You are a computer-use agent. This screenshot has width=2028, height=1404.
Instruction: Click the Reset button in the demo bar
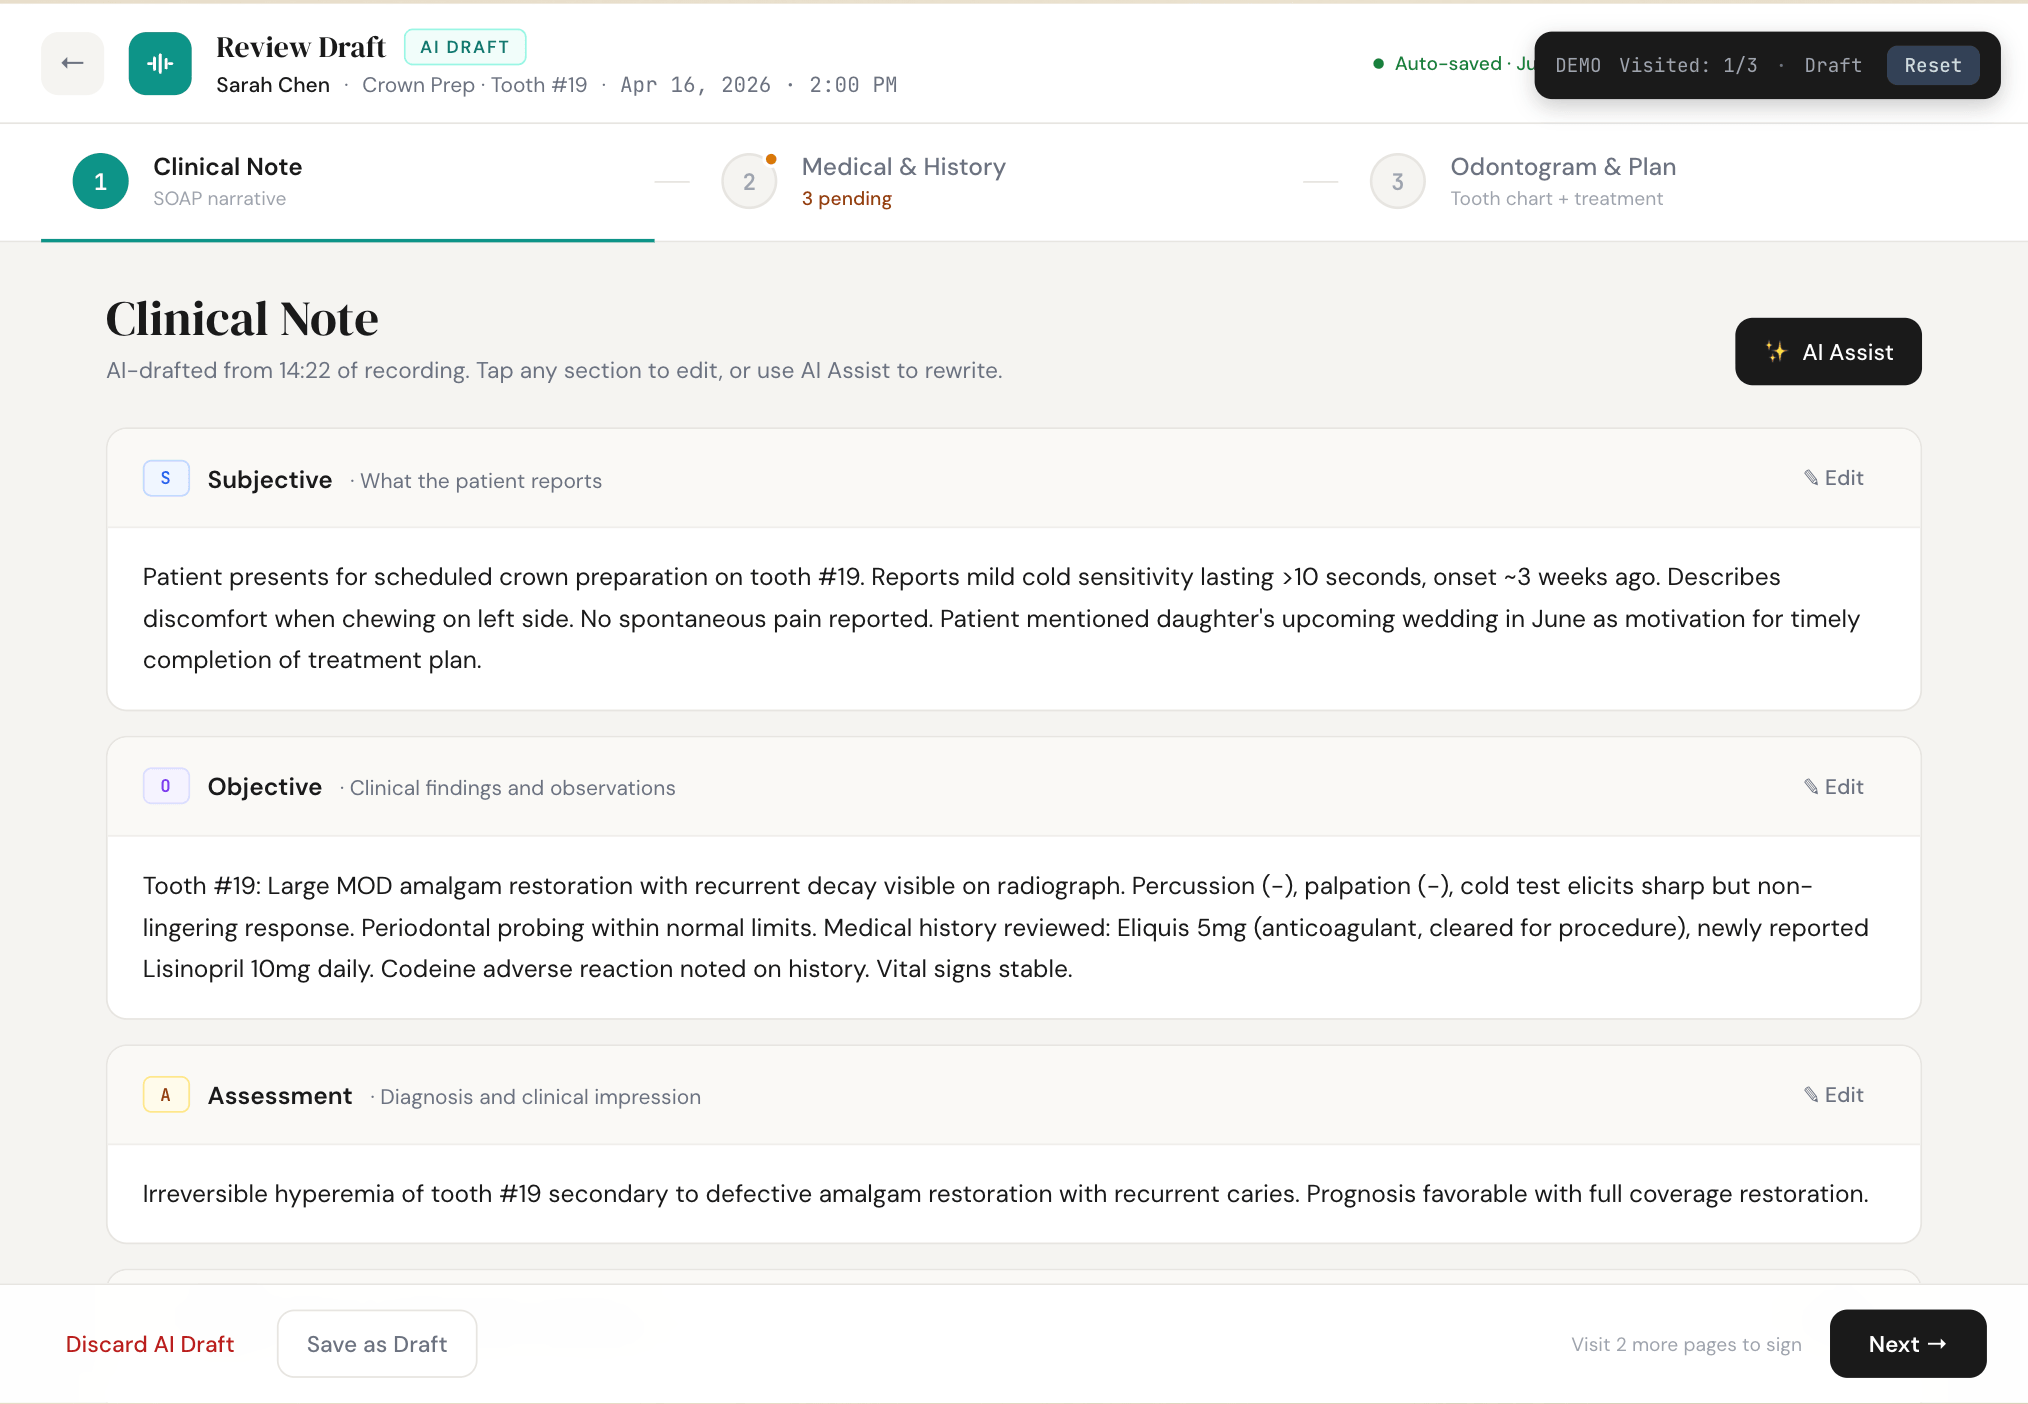[x=1932, y=65]
